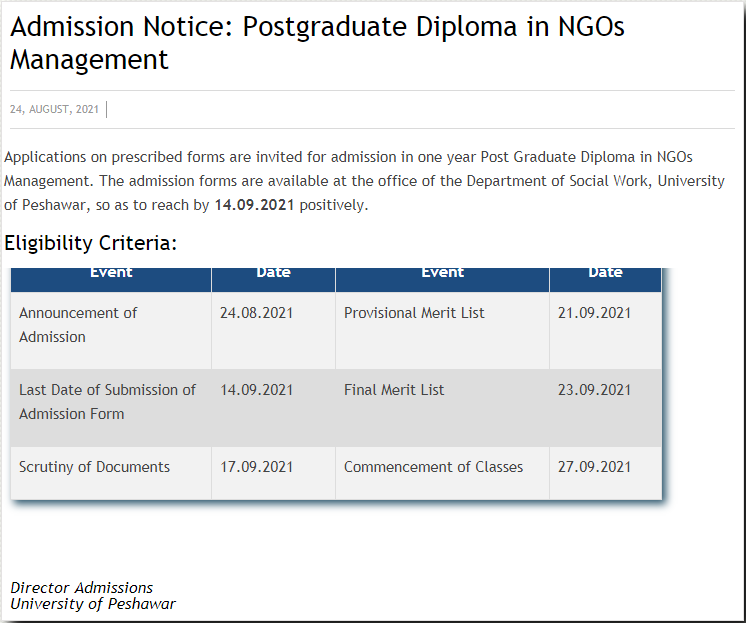
Task: Click the Director Admissions signature text
Action: point(82,588)
